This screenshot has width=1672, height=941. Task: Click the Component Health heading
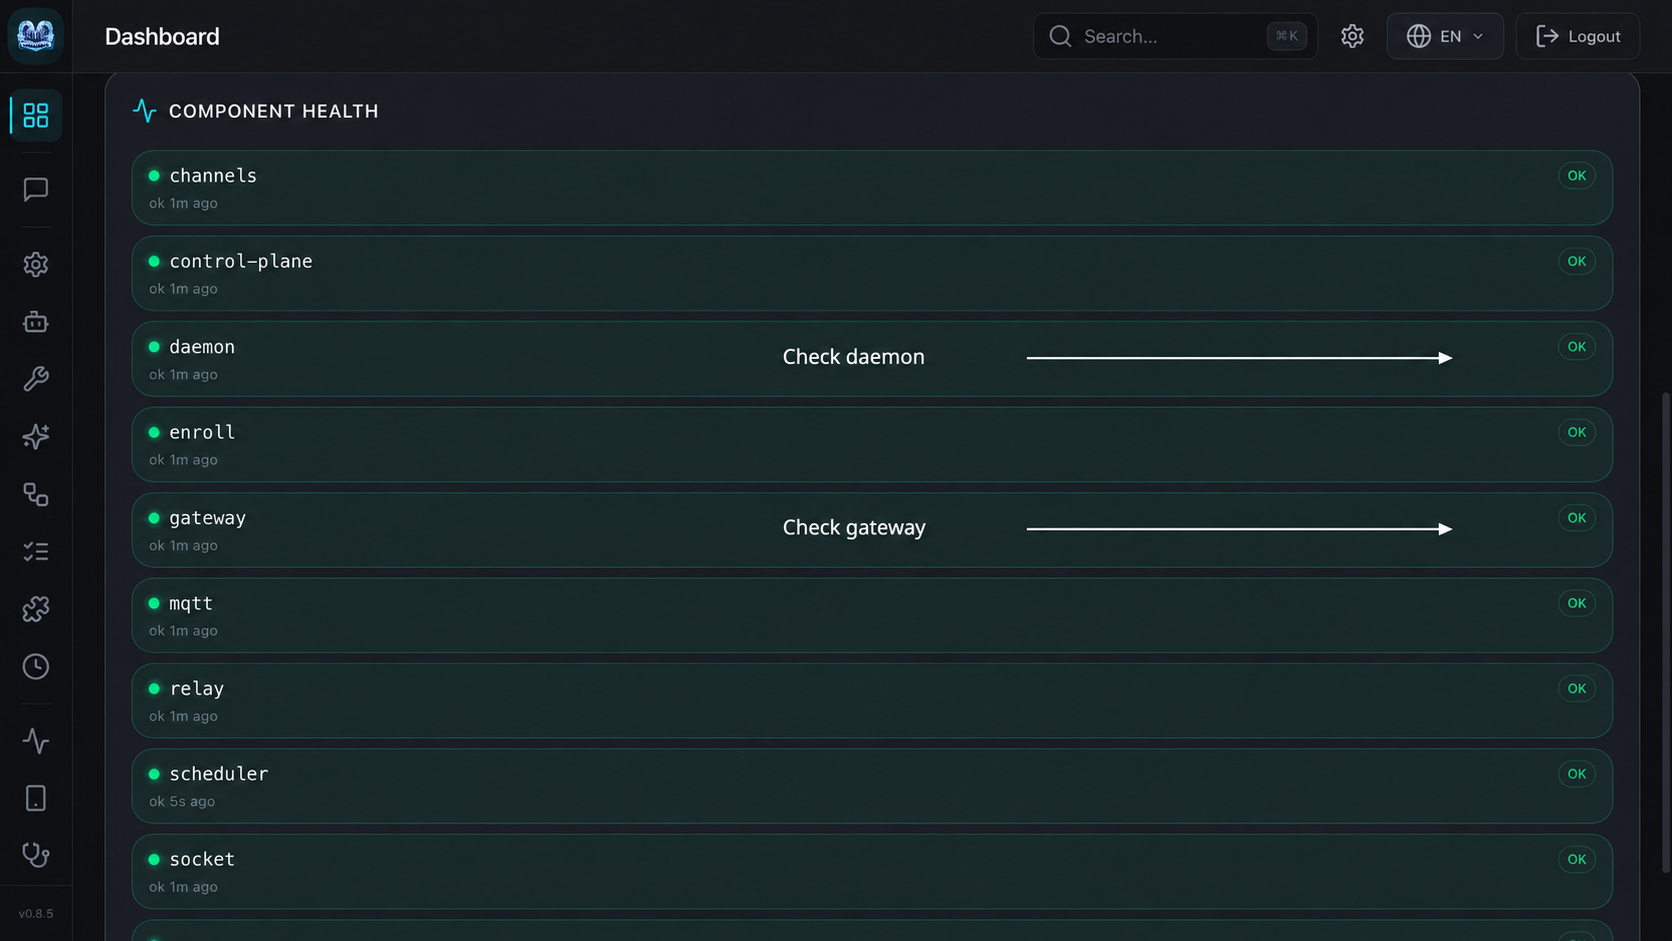coord(273,111)
